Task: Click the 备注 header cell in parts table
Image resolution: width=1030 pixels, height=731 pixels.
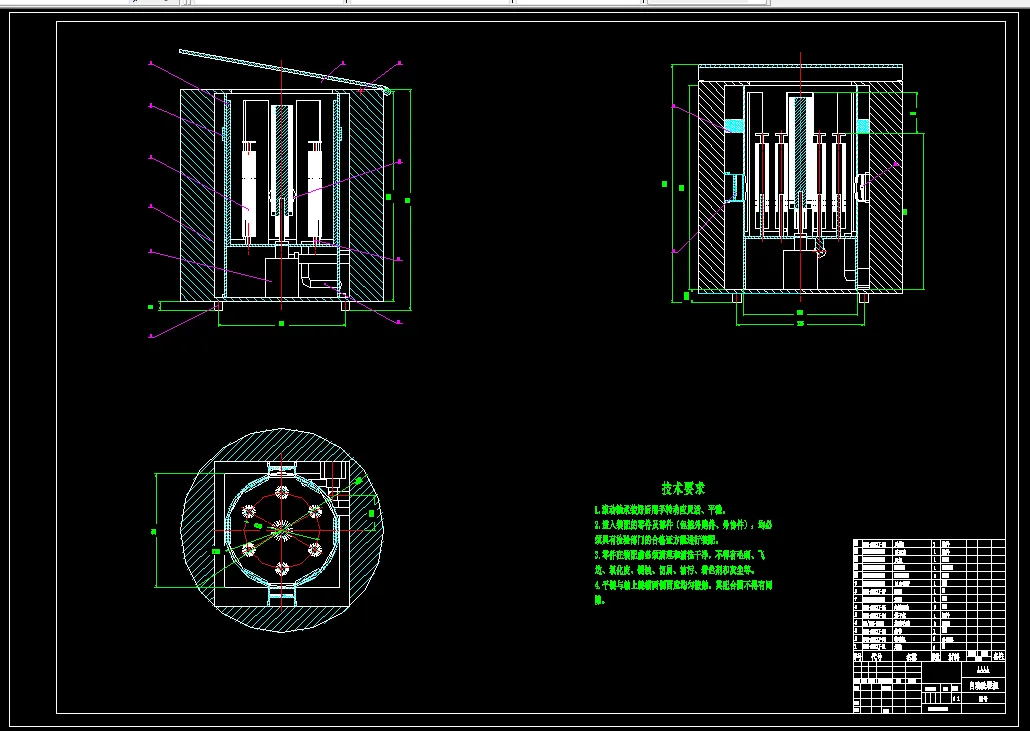Action: [x=998, y=656]
